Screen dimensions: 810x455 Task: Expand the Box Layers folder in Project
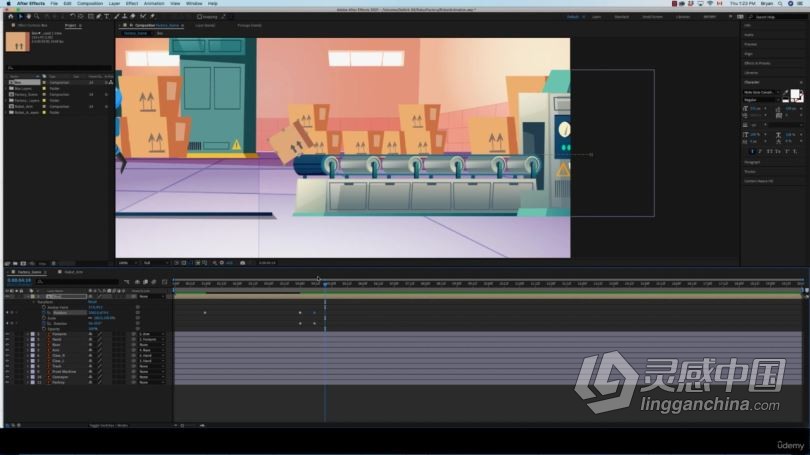pyautogui.click(x=7, y=88)
